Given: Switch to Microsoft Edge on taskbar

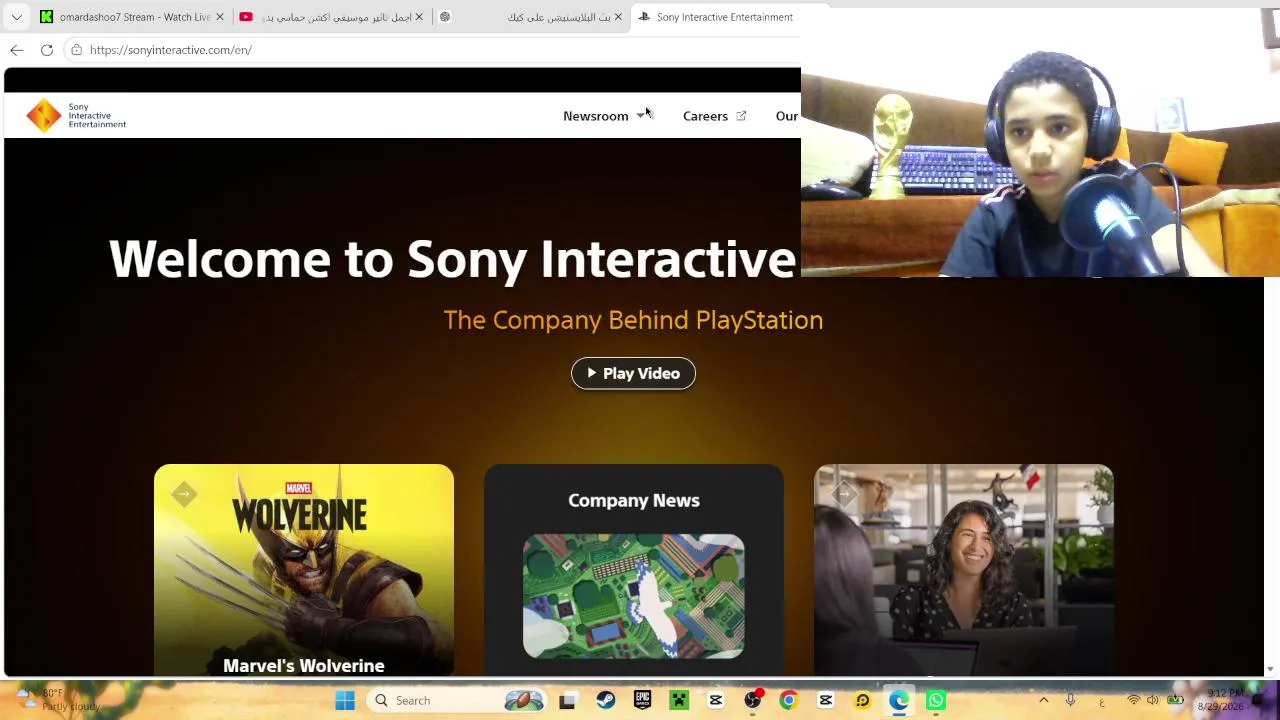Looking at the screenshot, I should pyautogui.click(x=899, y=700).
